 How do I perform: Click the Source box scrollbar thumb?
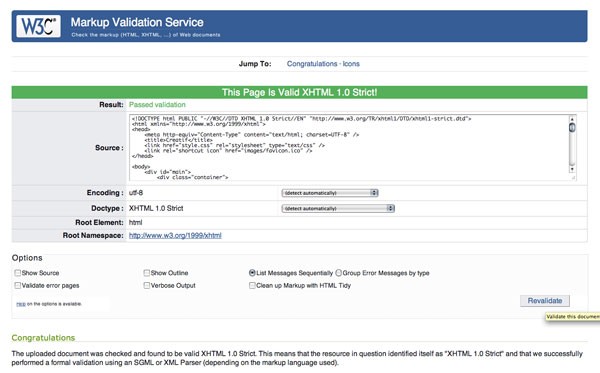tap(572, 127)
